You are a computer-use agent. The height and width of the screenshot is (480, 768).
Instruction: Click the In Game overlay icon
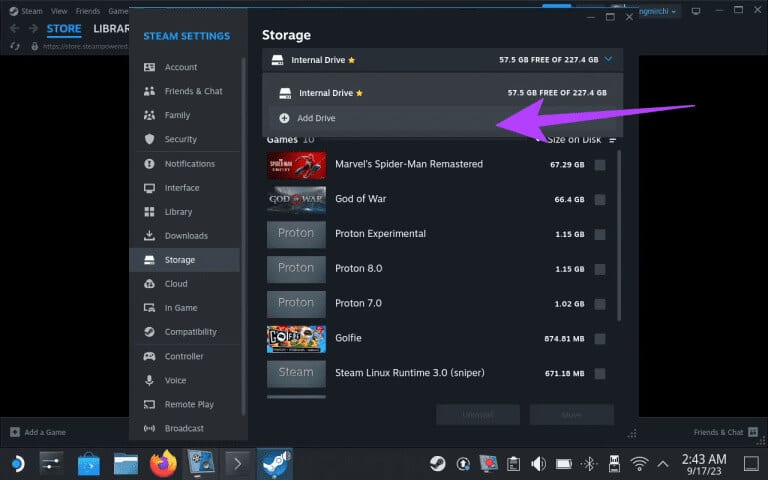[x=149, y=308]
